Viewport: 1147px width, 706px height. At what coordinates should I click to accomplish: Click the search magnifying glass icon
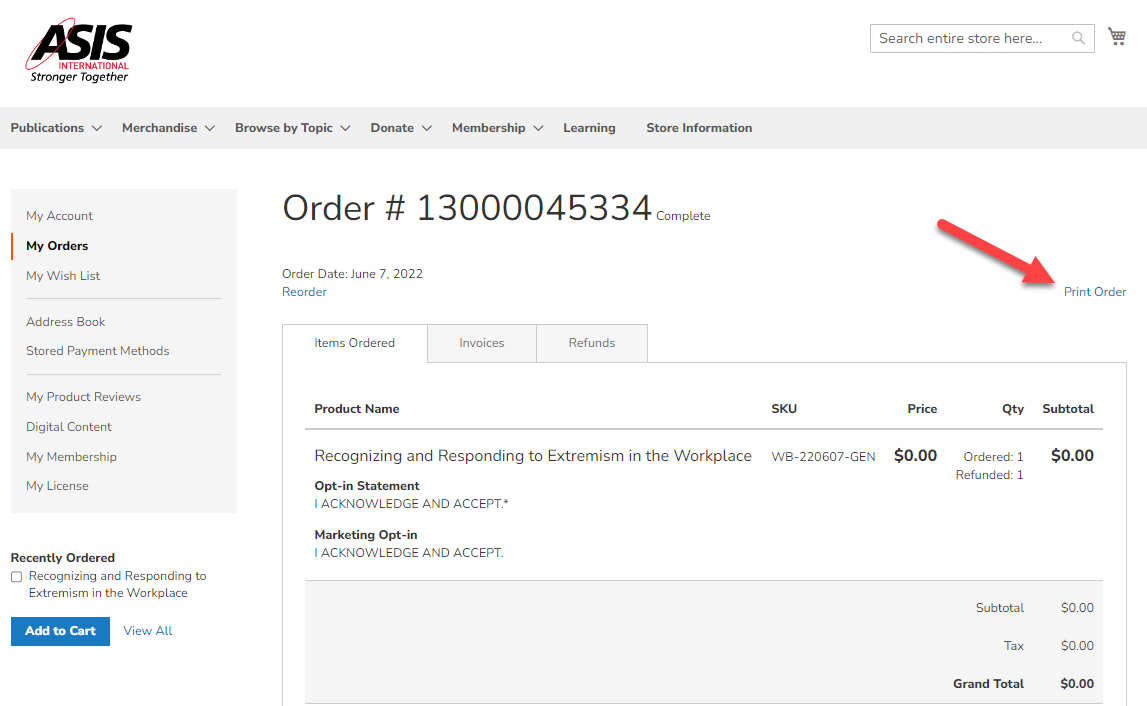tap(1078, 38)
